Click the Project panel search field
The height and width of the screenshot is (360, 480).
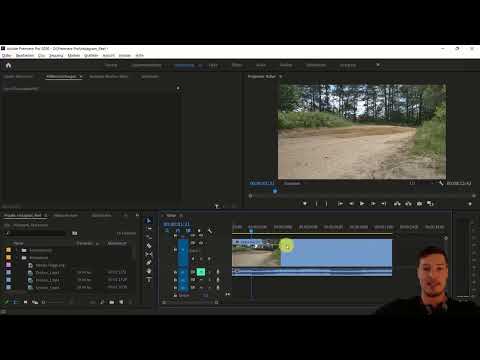[35, 233]
